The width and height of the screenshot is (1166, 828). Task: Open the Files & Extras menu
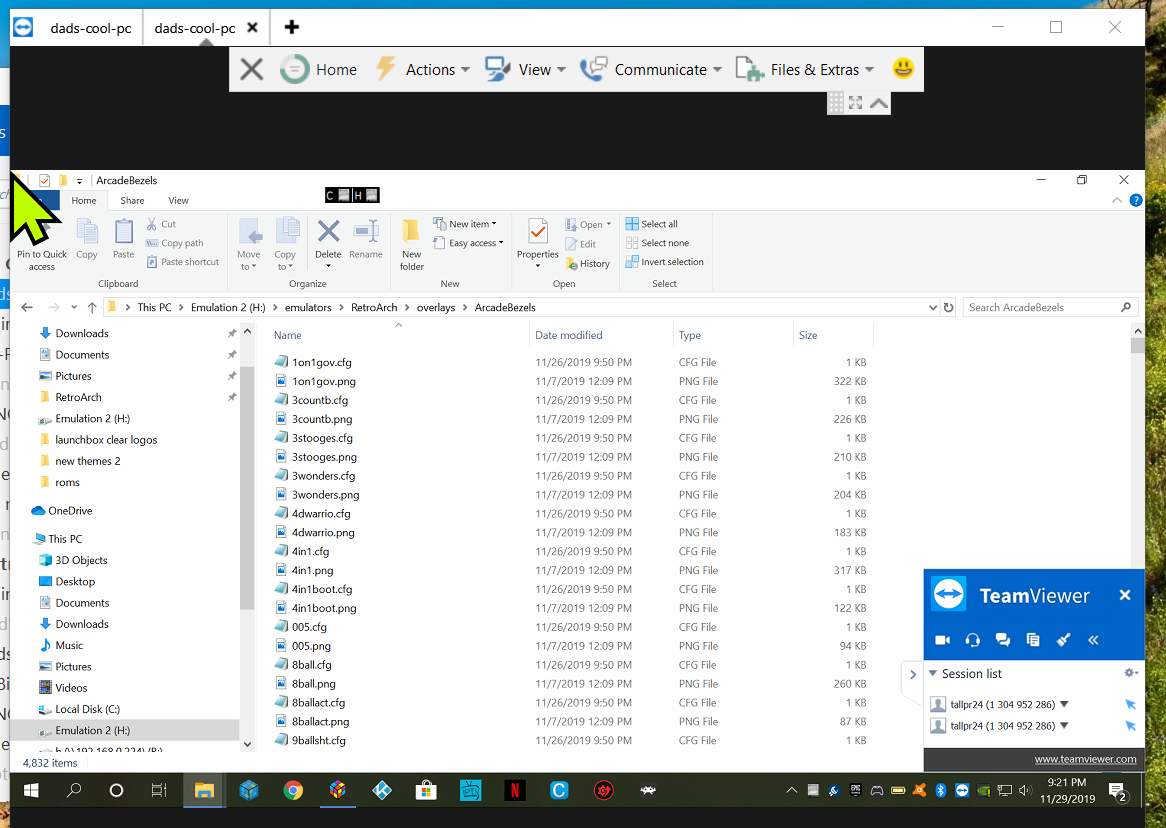tap(805, 69)
